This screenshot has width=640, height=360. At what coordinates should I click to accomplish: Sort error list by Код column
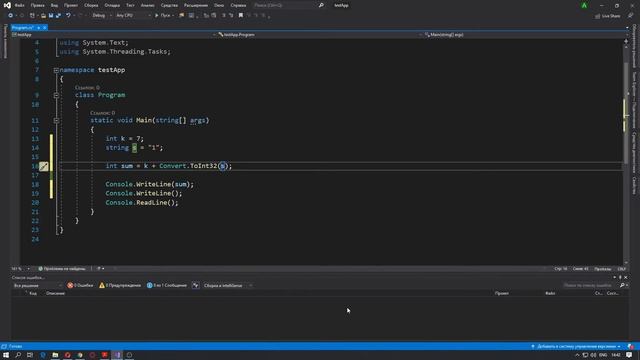[33, 293]
